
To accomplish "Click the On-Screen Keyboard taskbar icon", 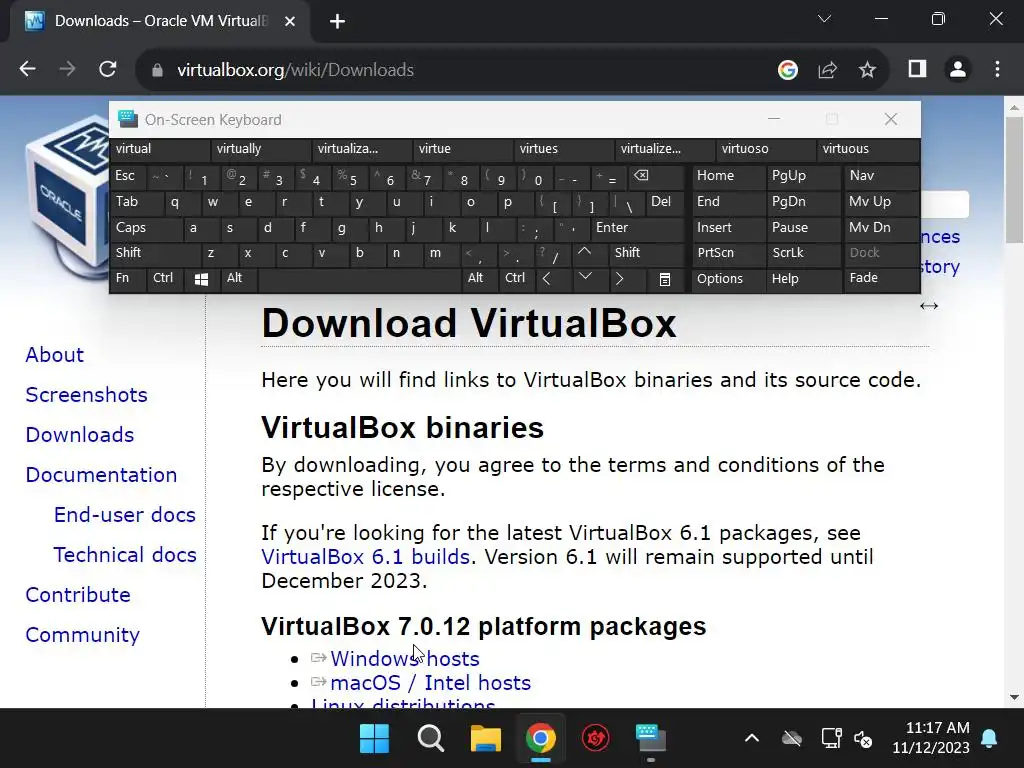I will (x=650, y=739).
